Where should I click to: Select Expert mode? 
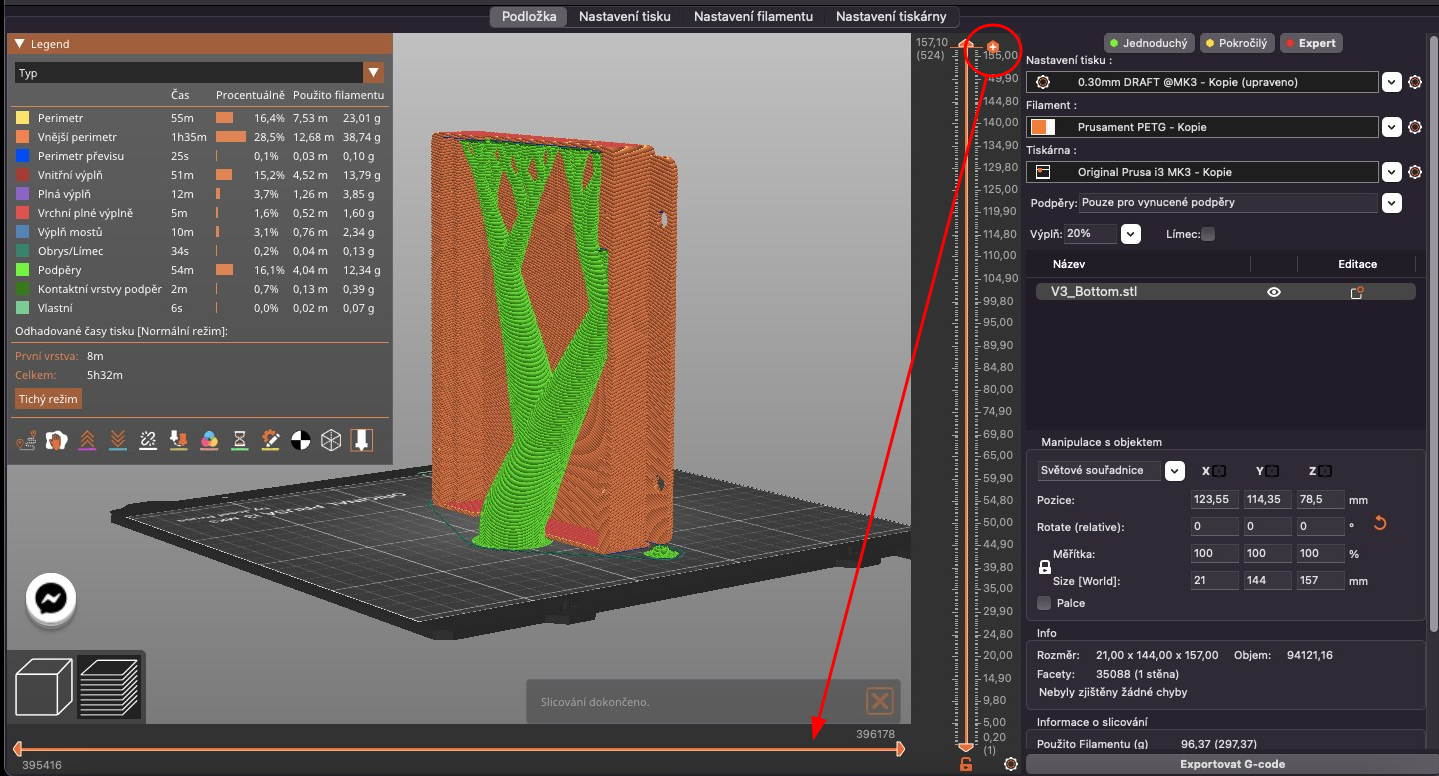tap(1312, 43)
